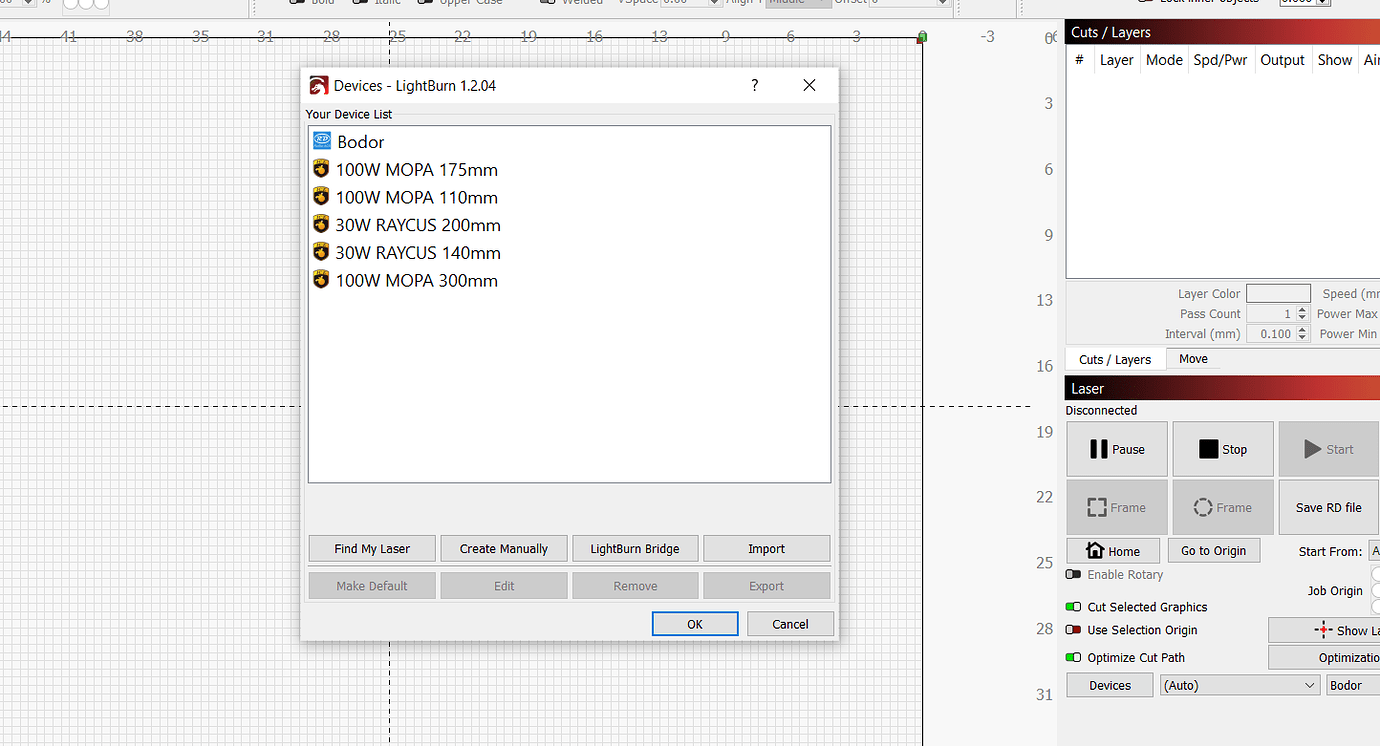Click the Go to Origin button
This screenshot has width=1380, height=746.
pos(1214,551)
